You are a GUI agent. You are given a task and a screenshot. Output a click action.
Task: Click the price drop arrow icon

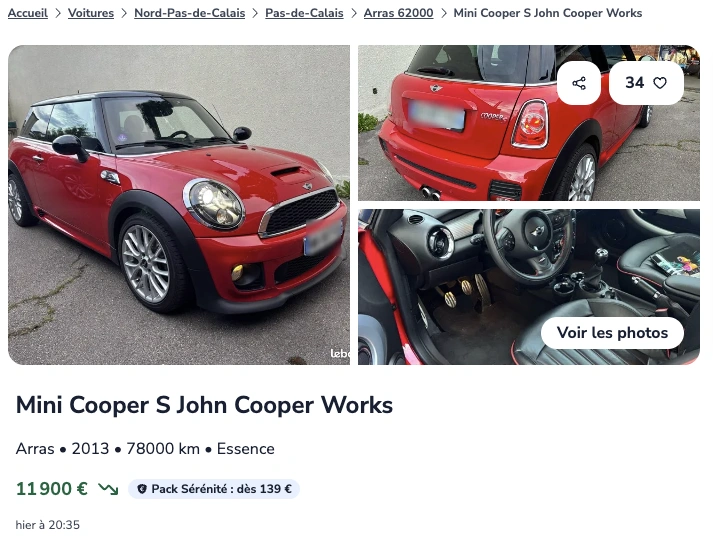pyautogui.click(x=108, y=489)
